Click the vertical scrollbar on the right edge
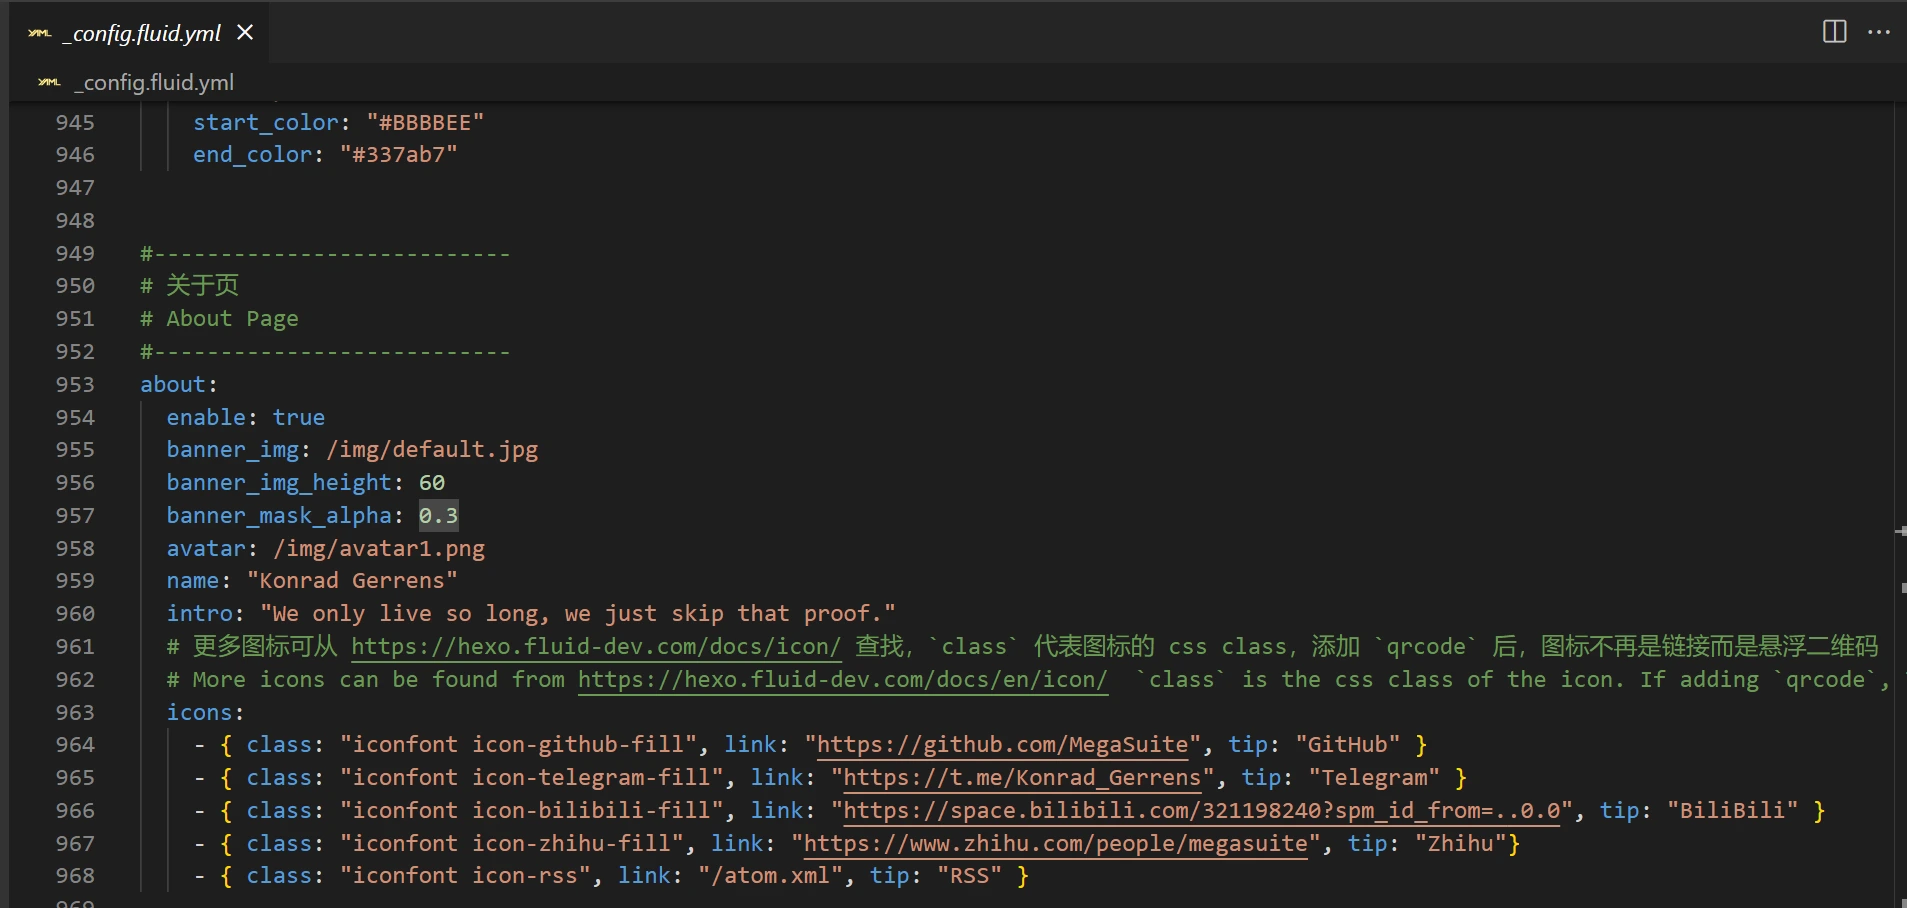1907x908 pixels. tap(1899, 500)
